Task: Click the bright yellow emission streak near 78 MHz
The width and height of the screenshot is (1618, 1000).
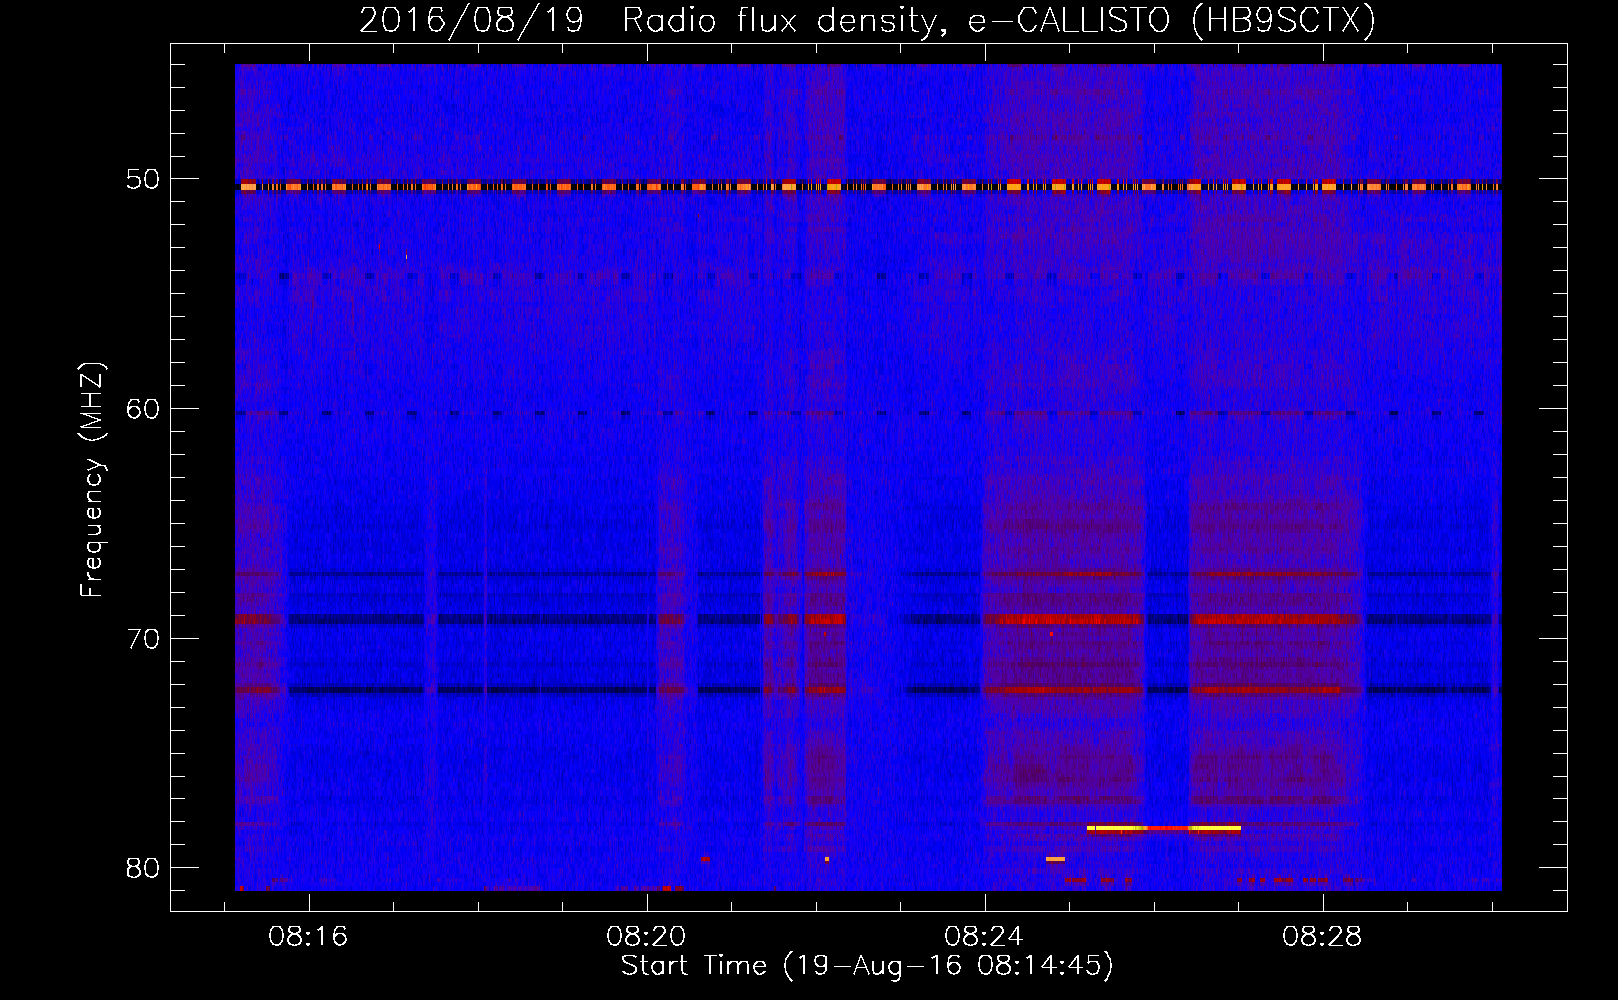Action: [1164, 828]
